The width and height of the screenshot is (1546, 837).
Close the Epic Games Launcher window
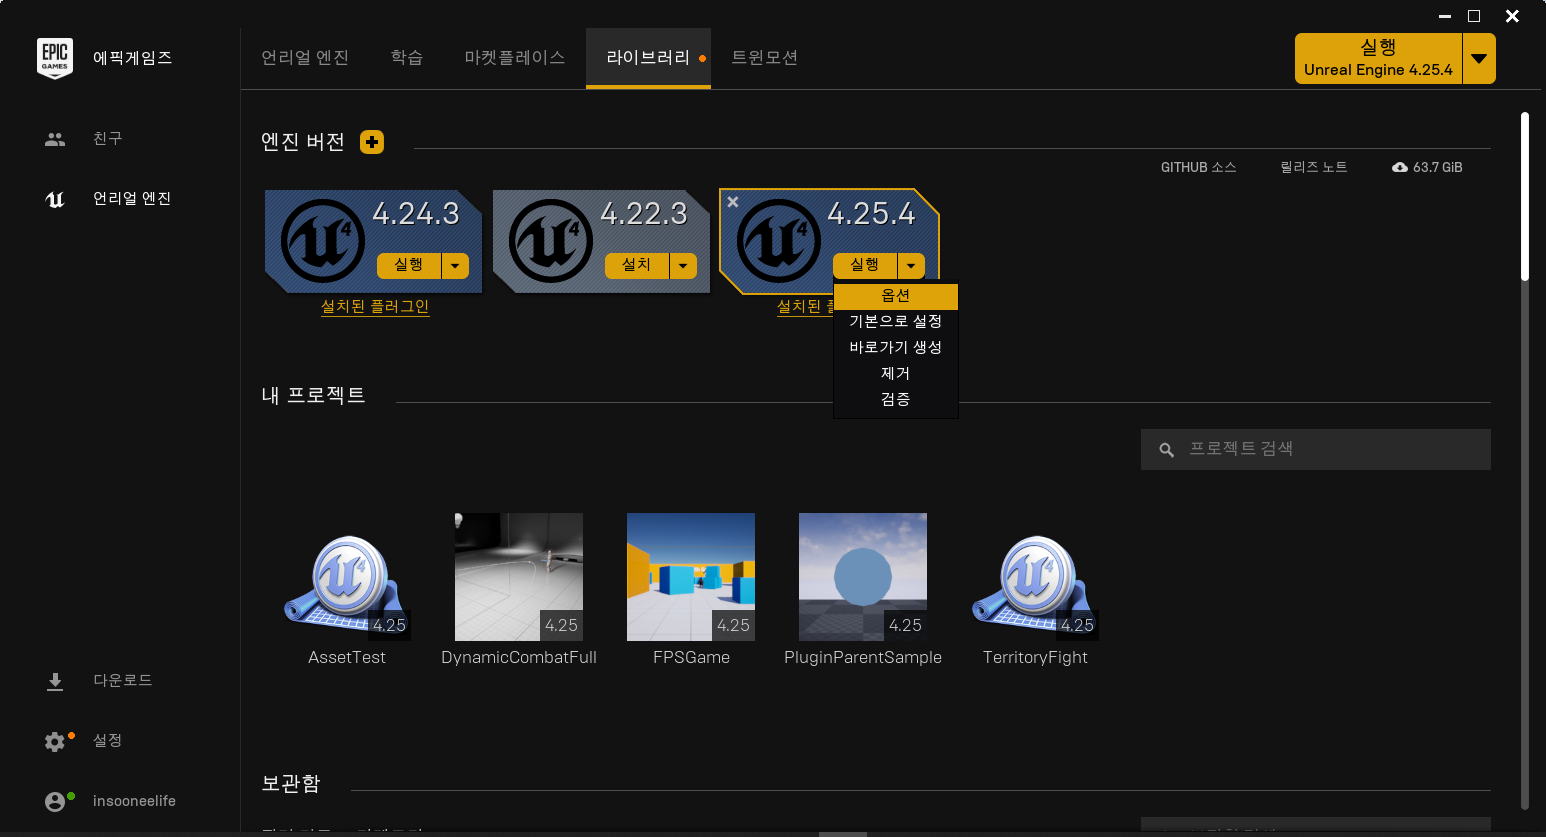[x=1512, y=16]
